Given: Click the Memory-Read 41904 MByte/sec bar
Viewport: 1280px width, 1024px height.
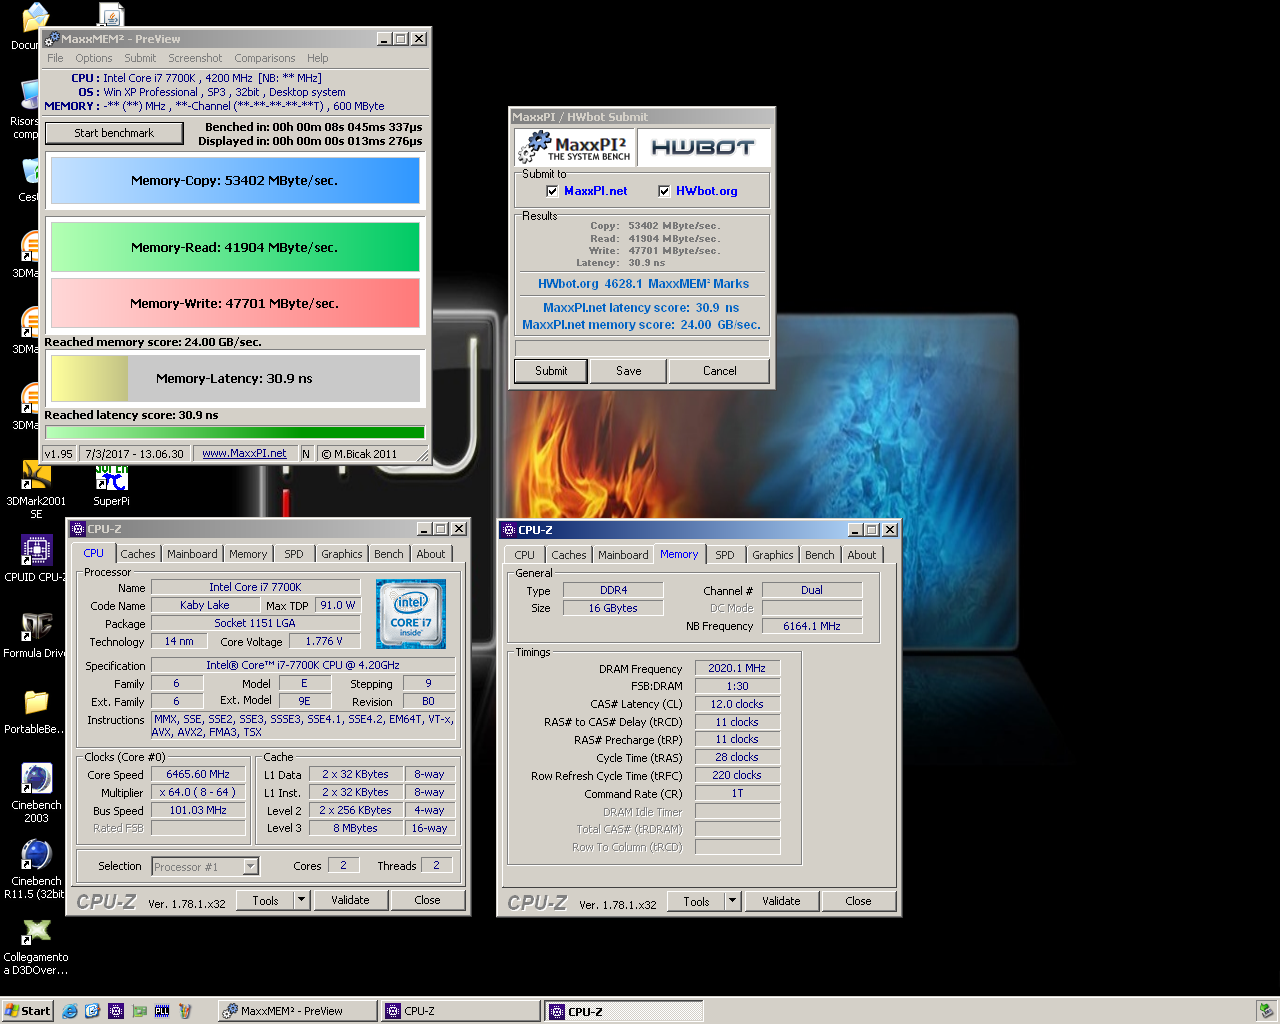Looking at the screenshot, I should pos(235,247).
